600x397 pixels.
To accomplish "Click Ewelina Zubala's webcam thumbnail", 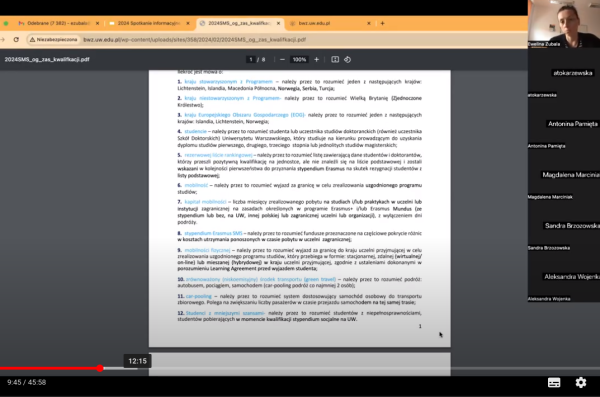I will click(x=564, y=24).
